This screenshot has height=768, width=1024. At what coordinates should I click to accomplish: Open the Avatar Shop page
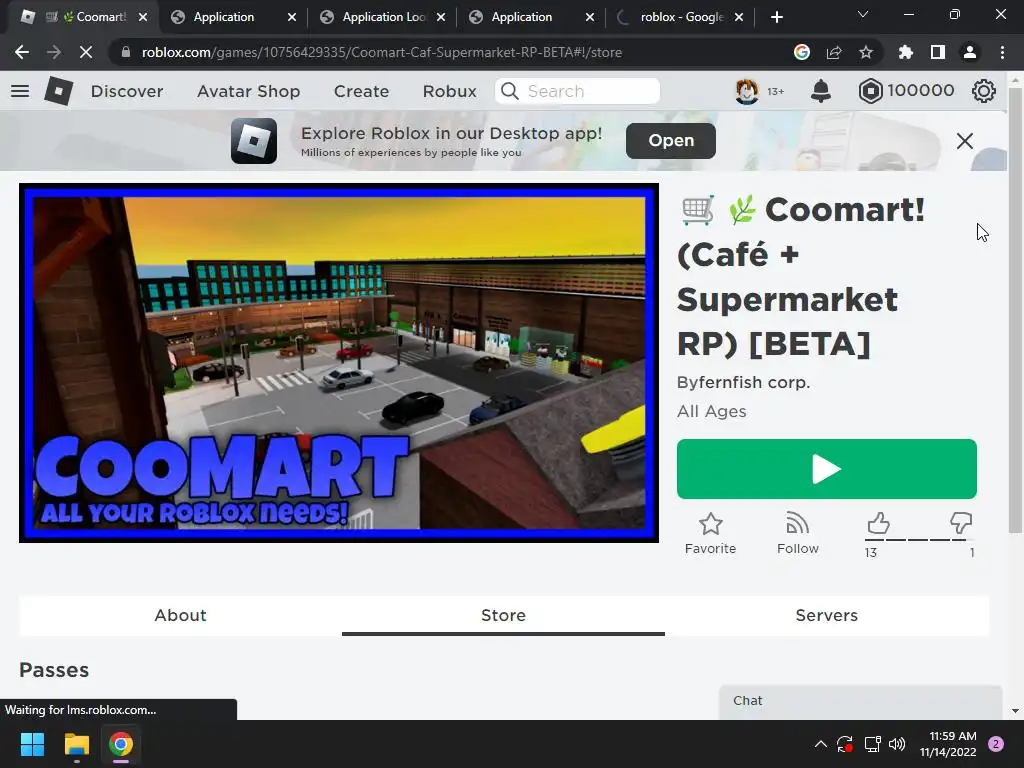[x=248, y=91]
